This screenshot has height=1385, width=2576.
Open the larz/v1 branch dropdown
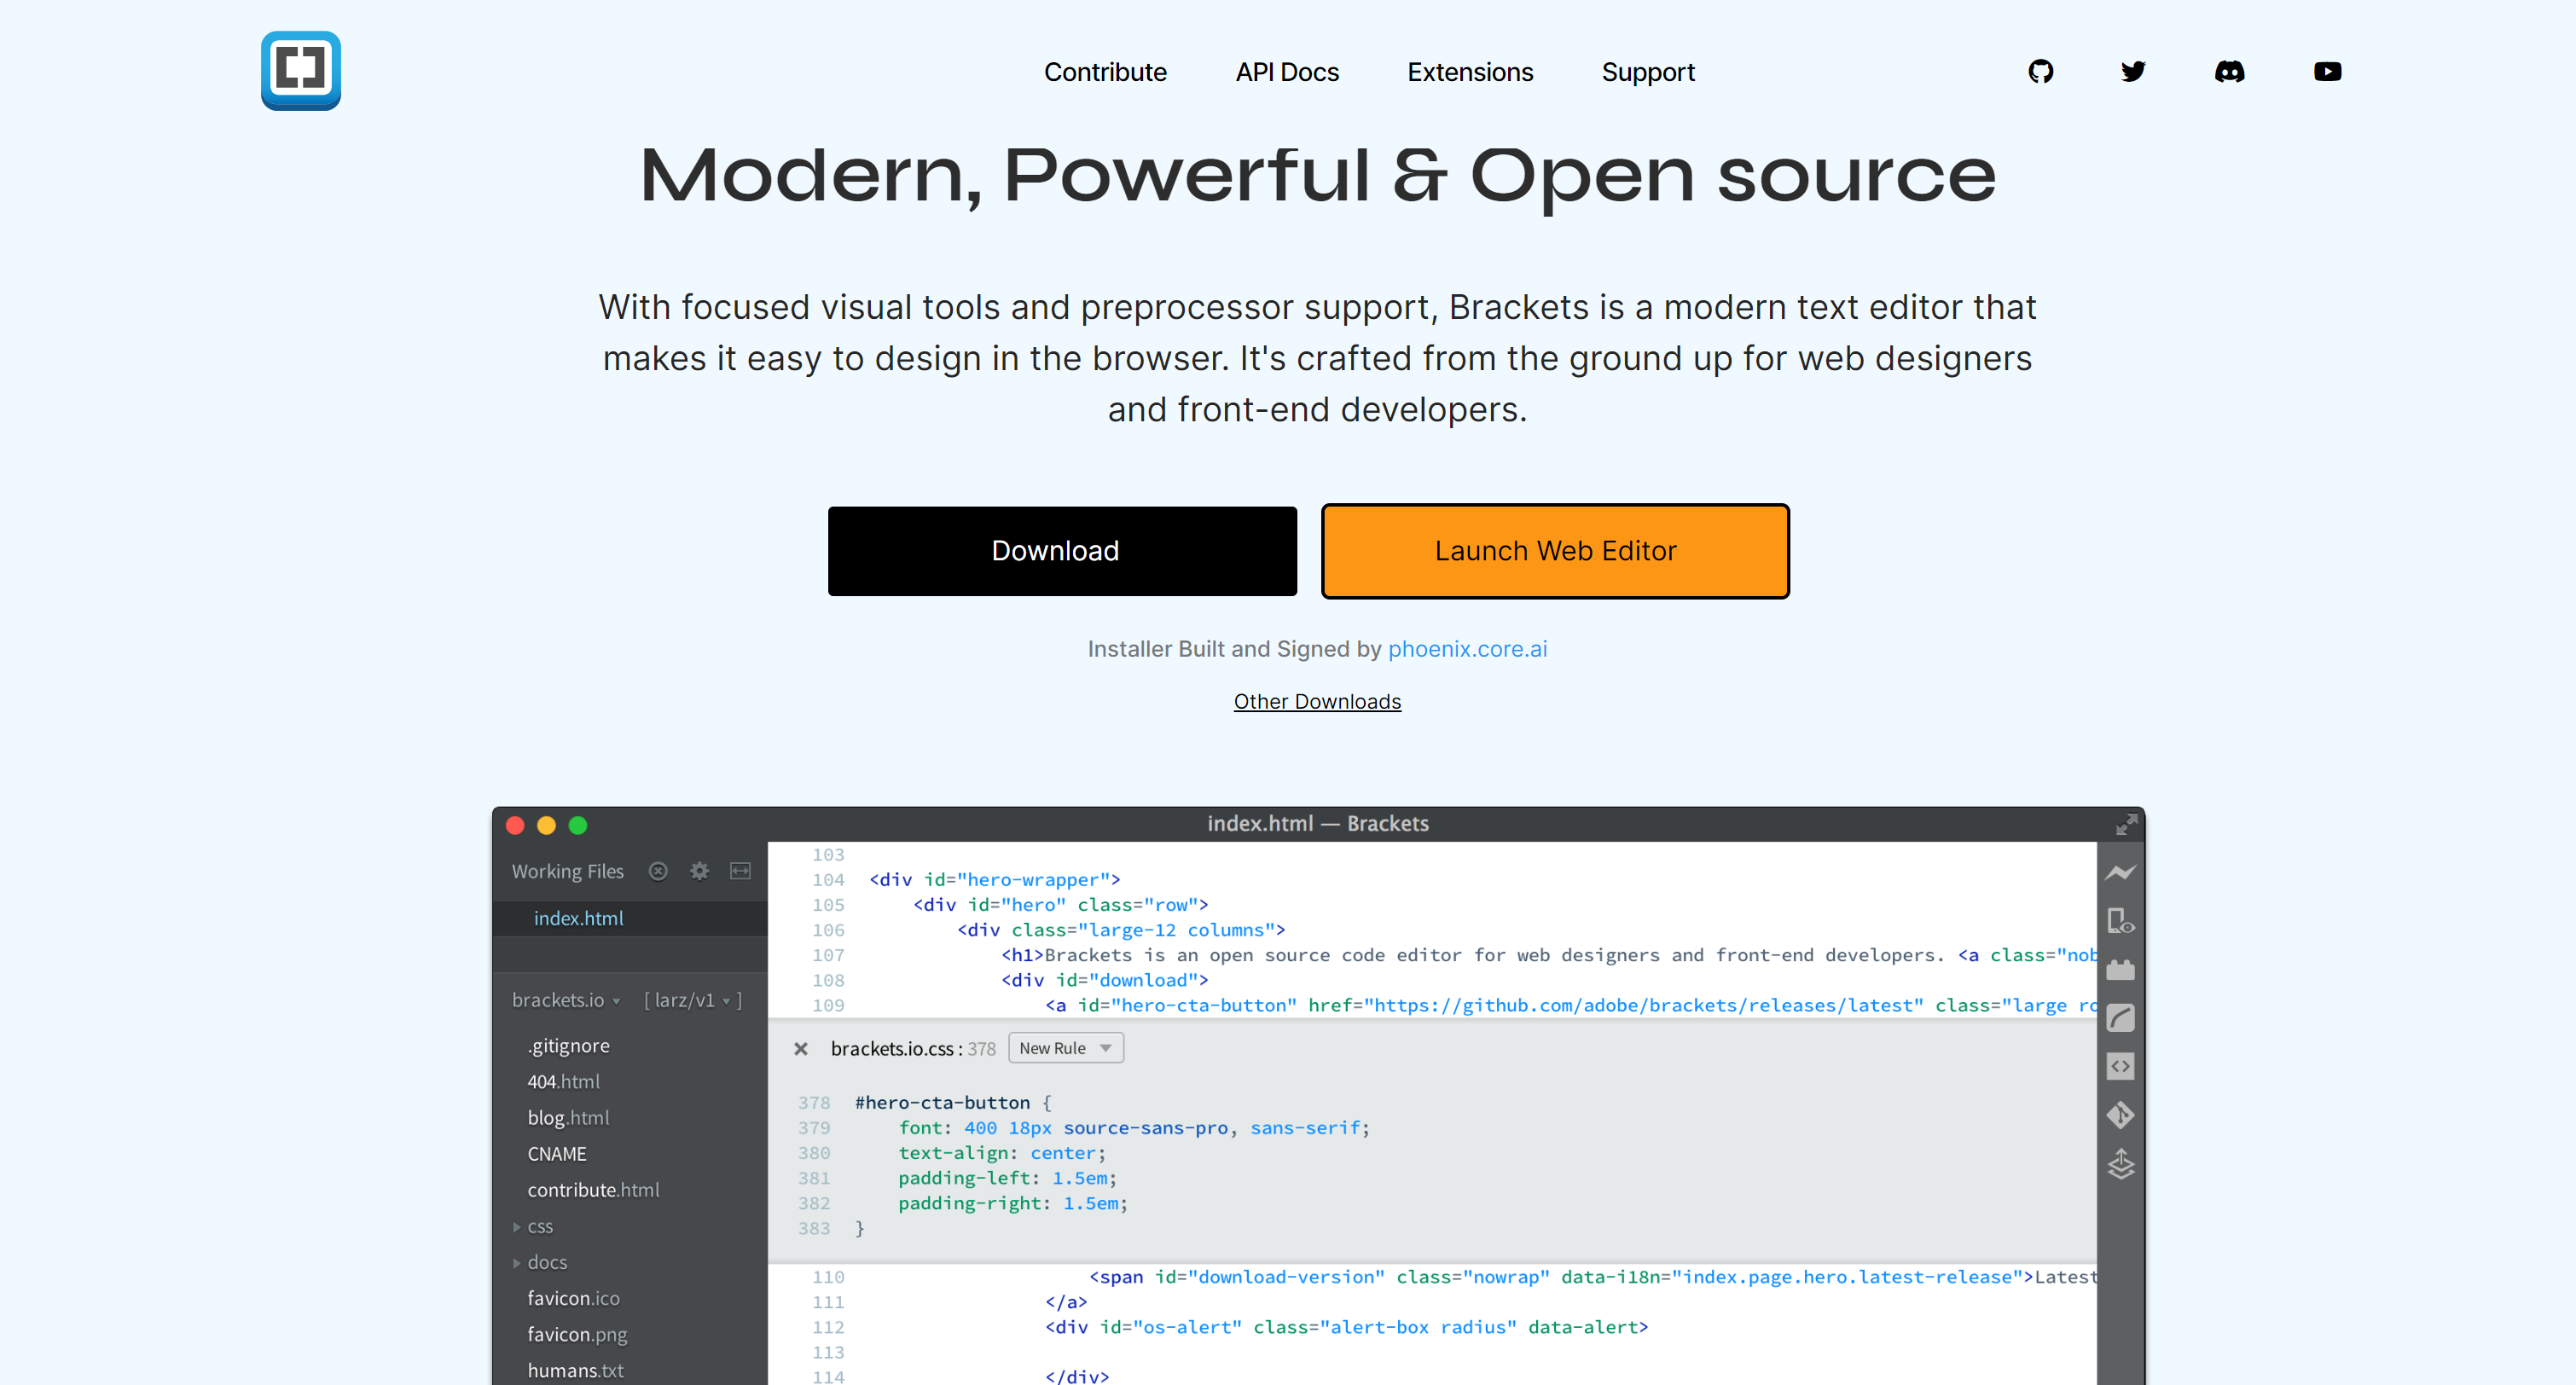[692, 1000]
